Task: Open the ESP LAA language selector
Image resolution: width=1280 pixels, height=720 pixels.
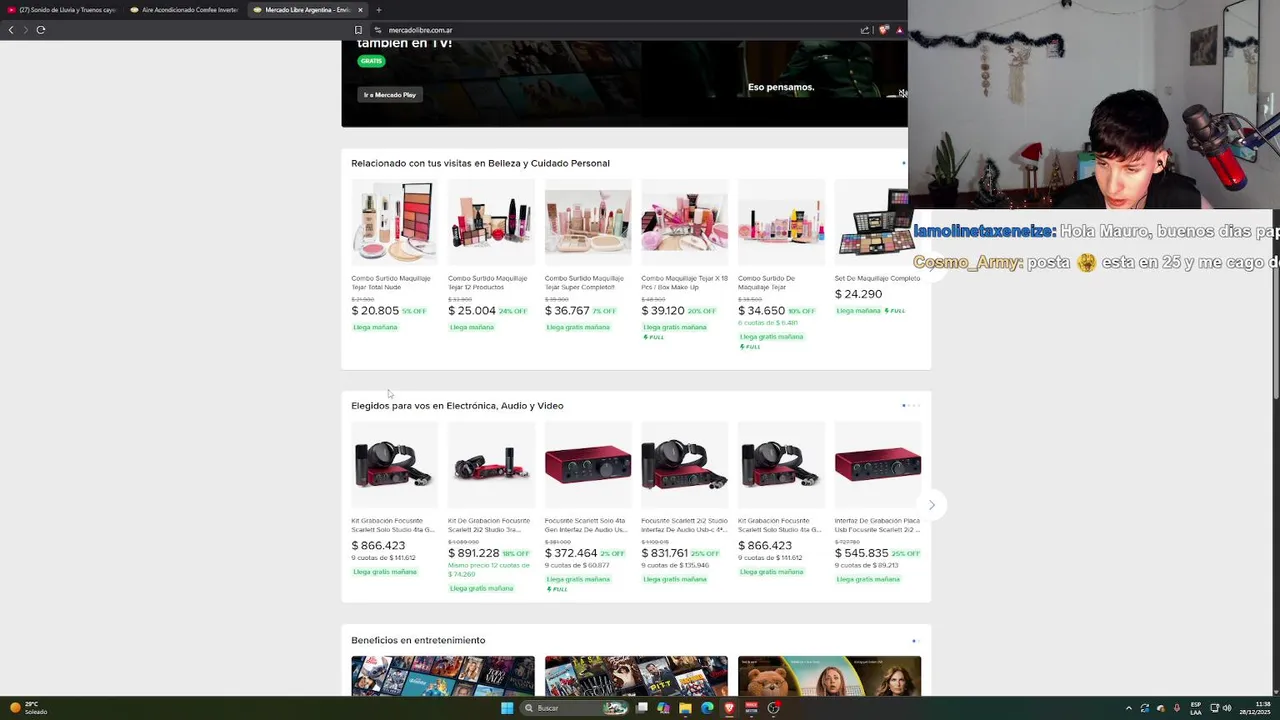Action: coord(1196,708)
